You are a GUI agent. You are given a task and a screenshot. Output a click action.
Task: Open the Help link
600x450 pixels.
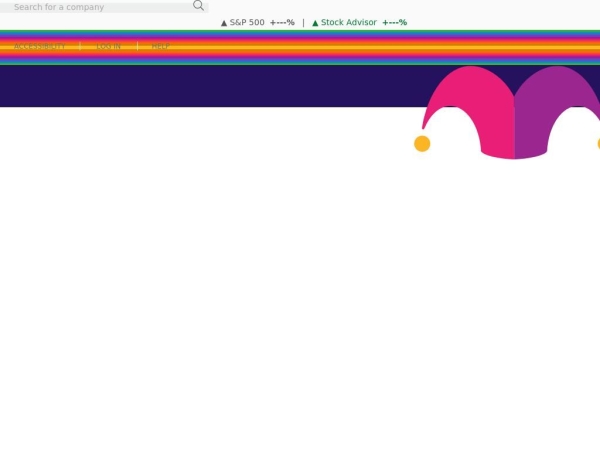pyautogui.click(x=161, y=46)
